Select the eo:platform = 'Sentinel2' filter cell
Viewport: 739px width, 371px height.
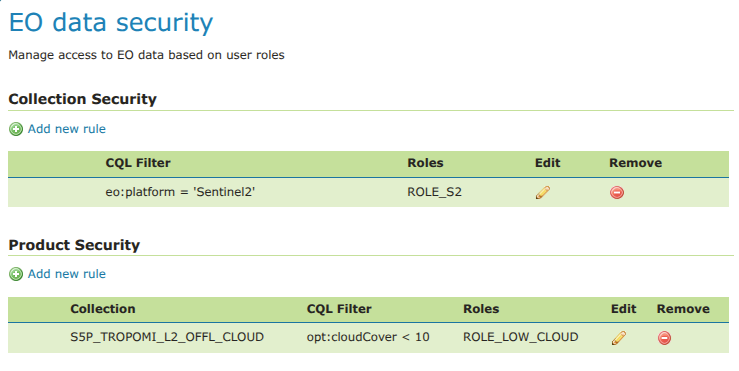point(180,192)
